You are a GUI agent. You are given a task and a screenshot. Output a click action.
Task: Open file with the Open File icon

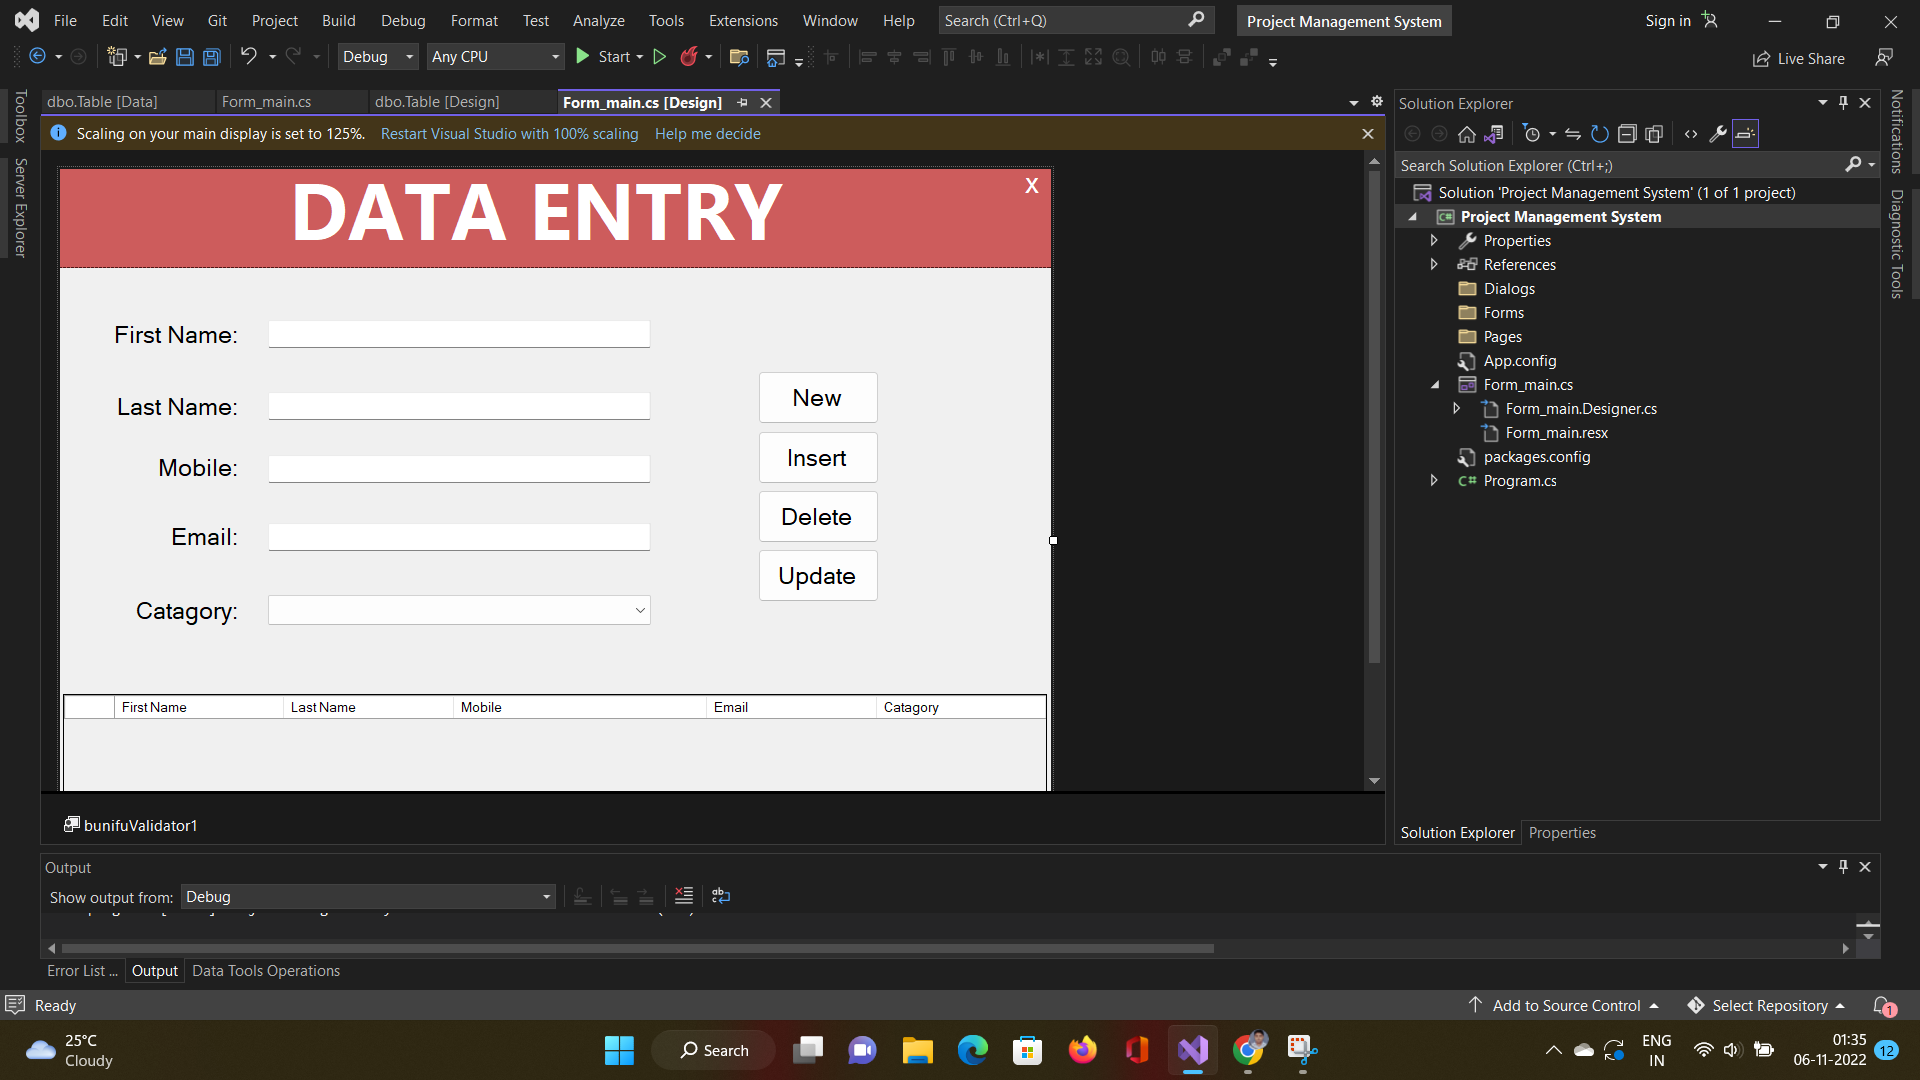point(157,57)
